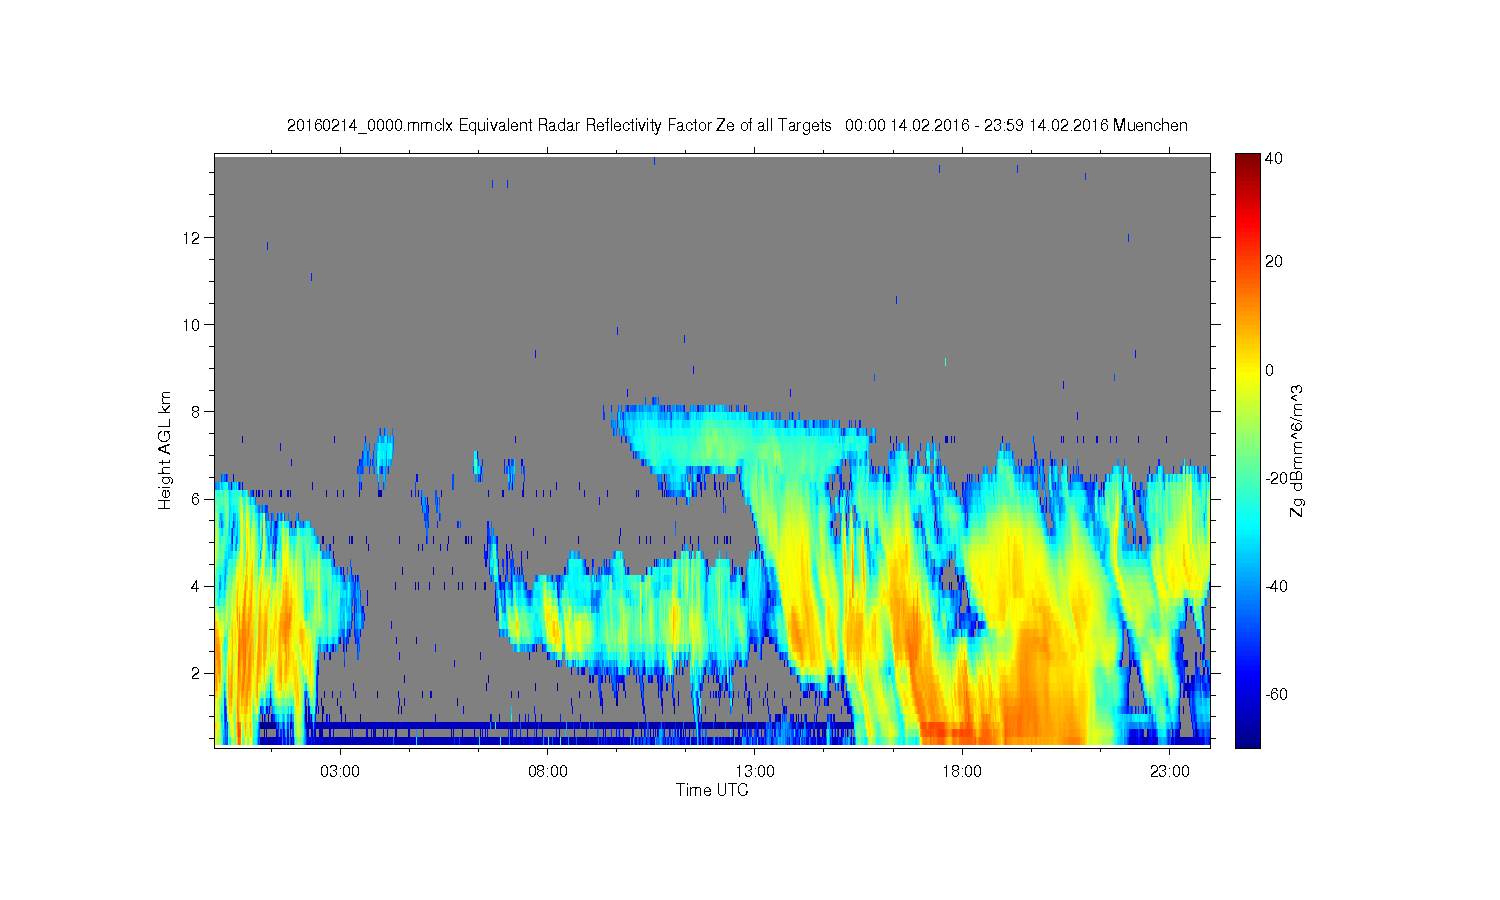Click the colorbar value '20'

click(x=1274, y=262)
